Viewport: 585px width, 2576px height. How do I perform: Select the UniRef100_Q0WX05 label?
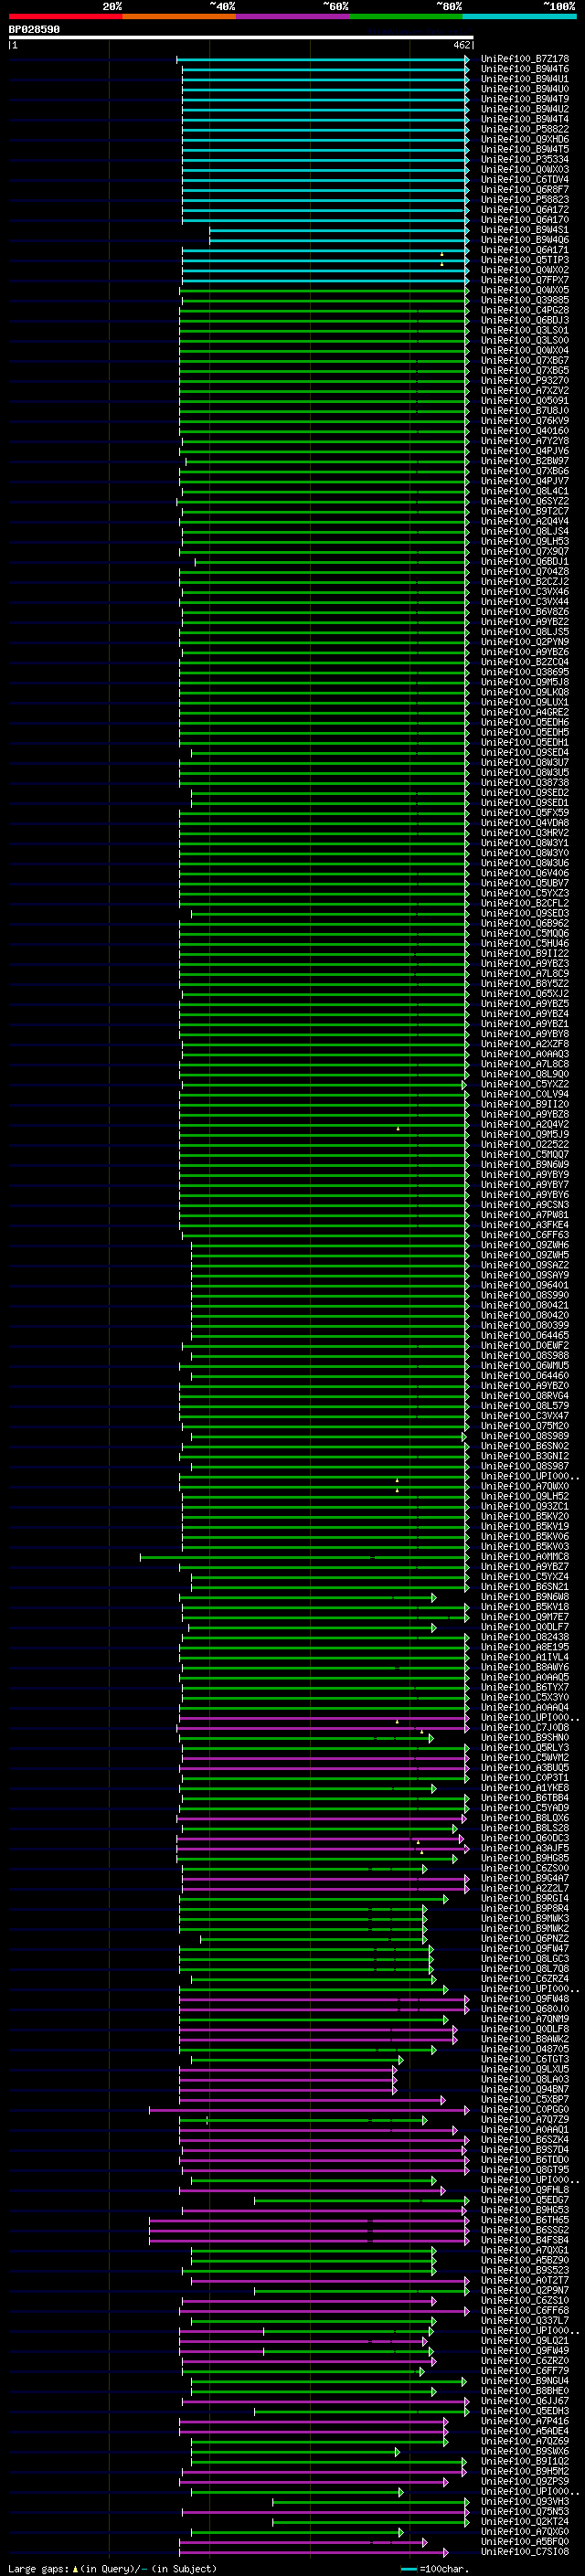click(524, 290)
